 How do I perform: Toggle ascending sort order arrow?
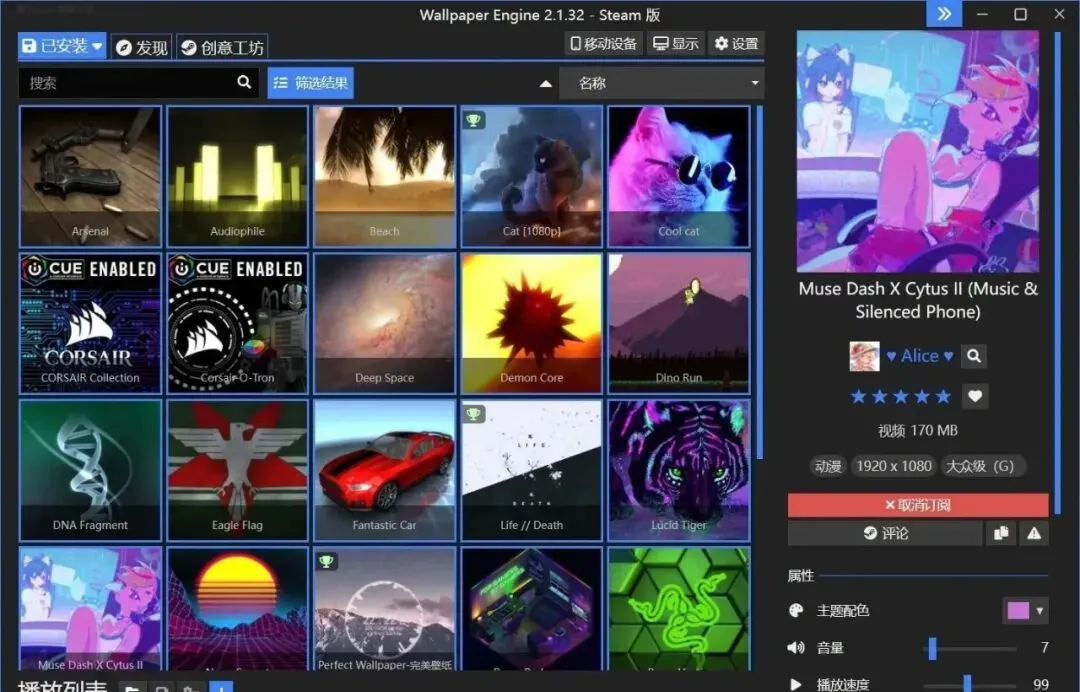(x=546, y=83)
